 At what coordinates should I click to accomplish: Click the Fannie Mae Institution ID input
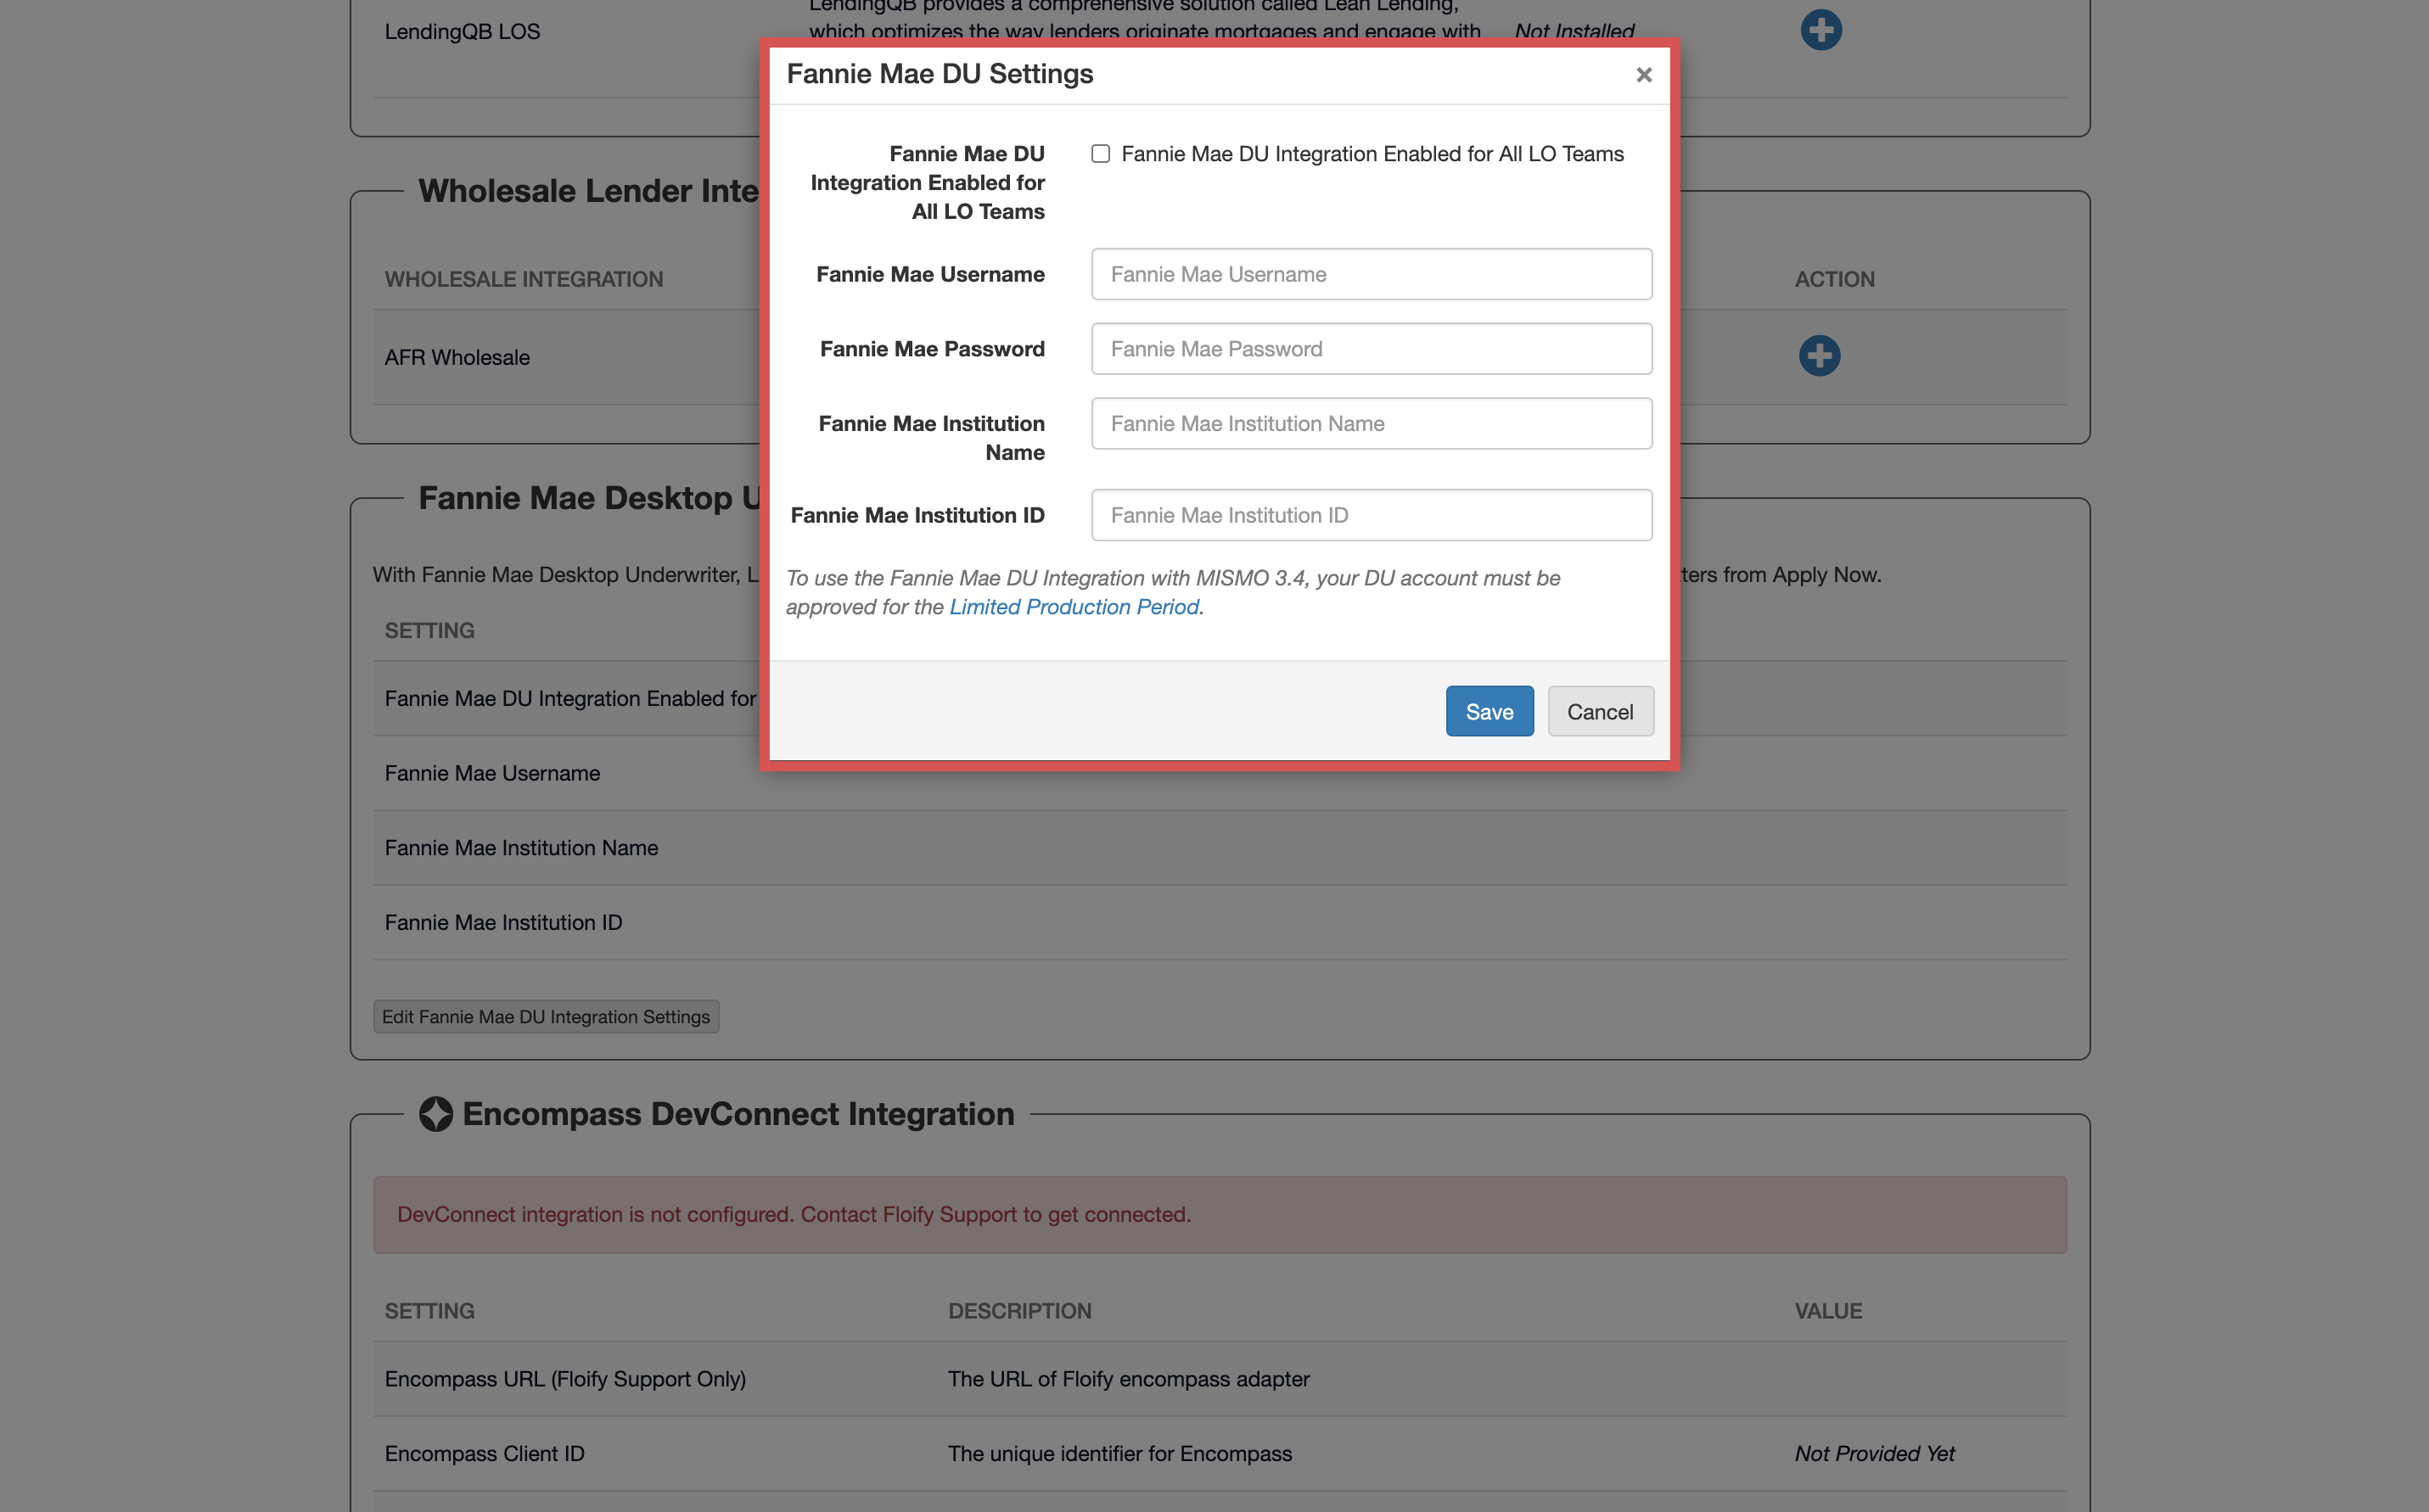tap(1371, 515)
